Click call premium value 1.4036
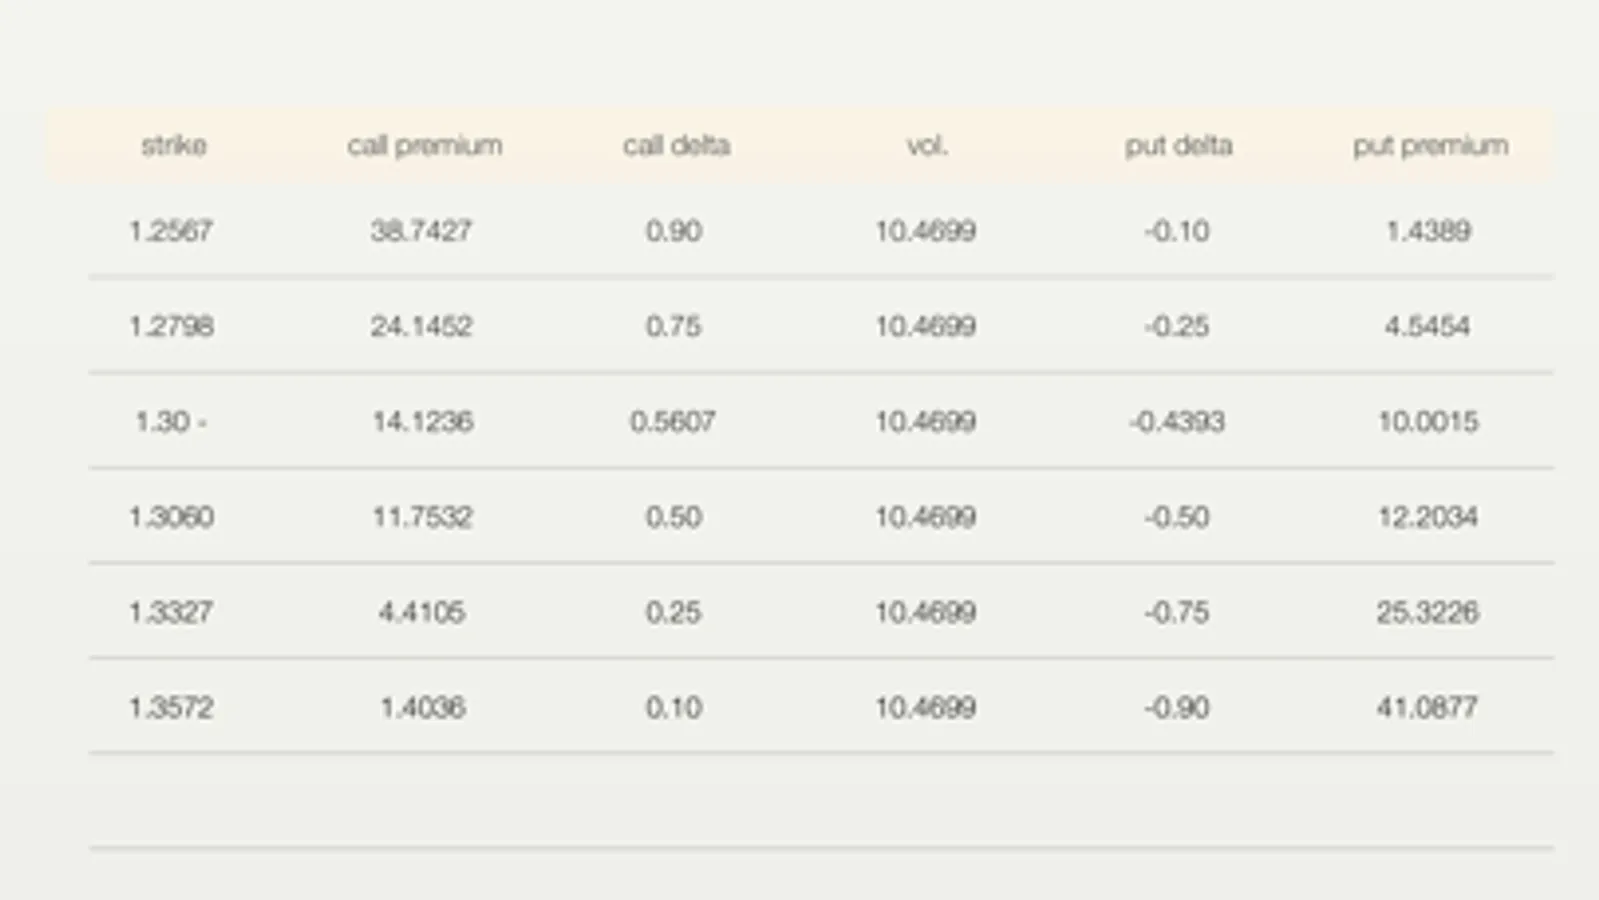The height and width of the screenshot is (900, 1599). 422,708
